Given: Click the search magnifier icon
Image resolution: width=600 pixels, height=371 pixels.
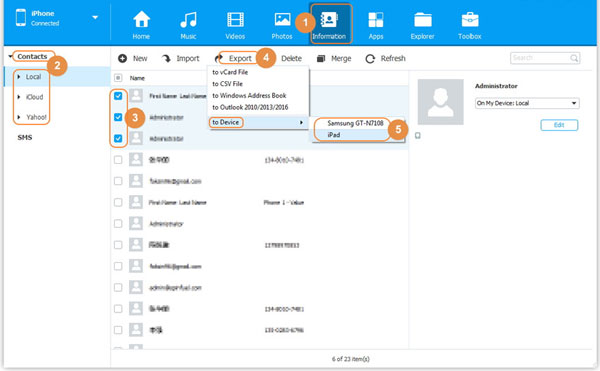Looking at the screenshot, I should [574, 58].
